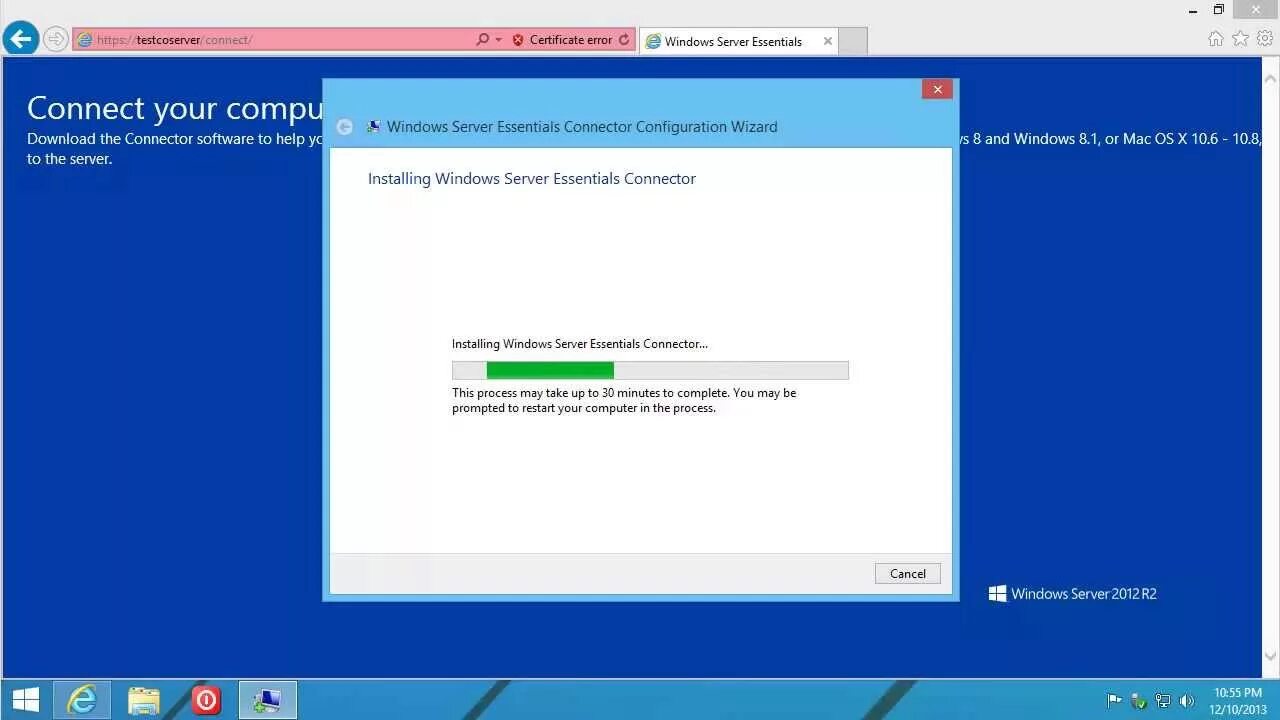Minimize the Internet Explorer window
The height and width of the screenshot is (720, 1280).
coord(1193,10)
